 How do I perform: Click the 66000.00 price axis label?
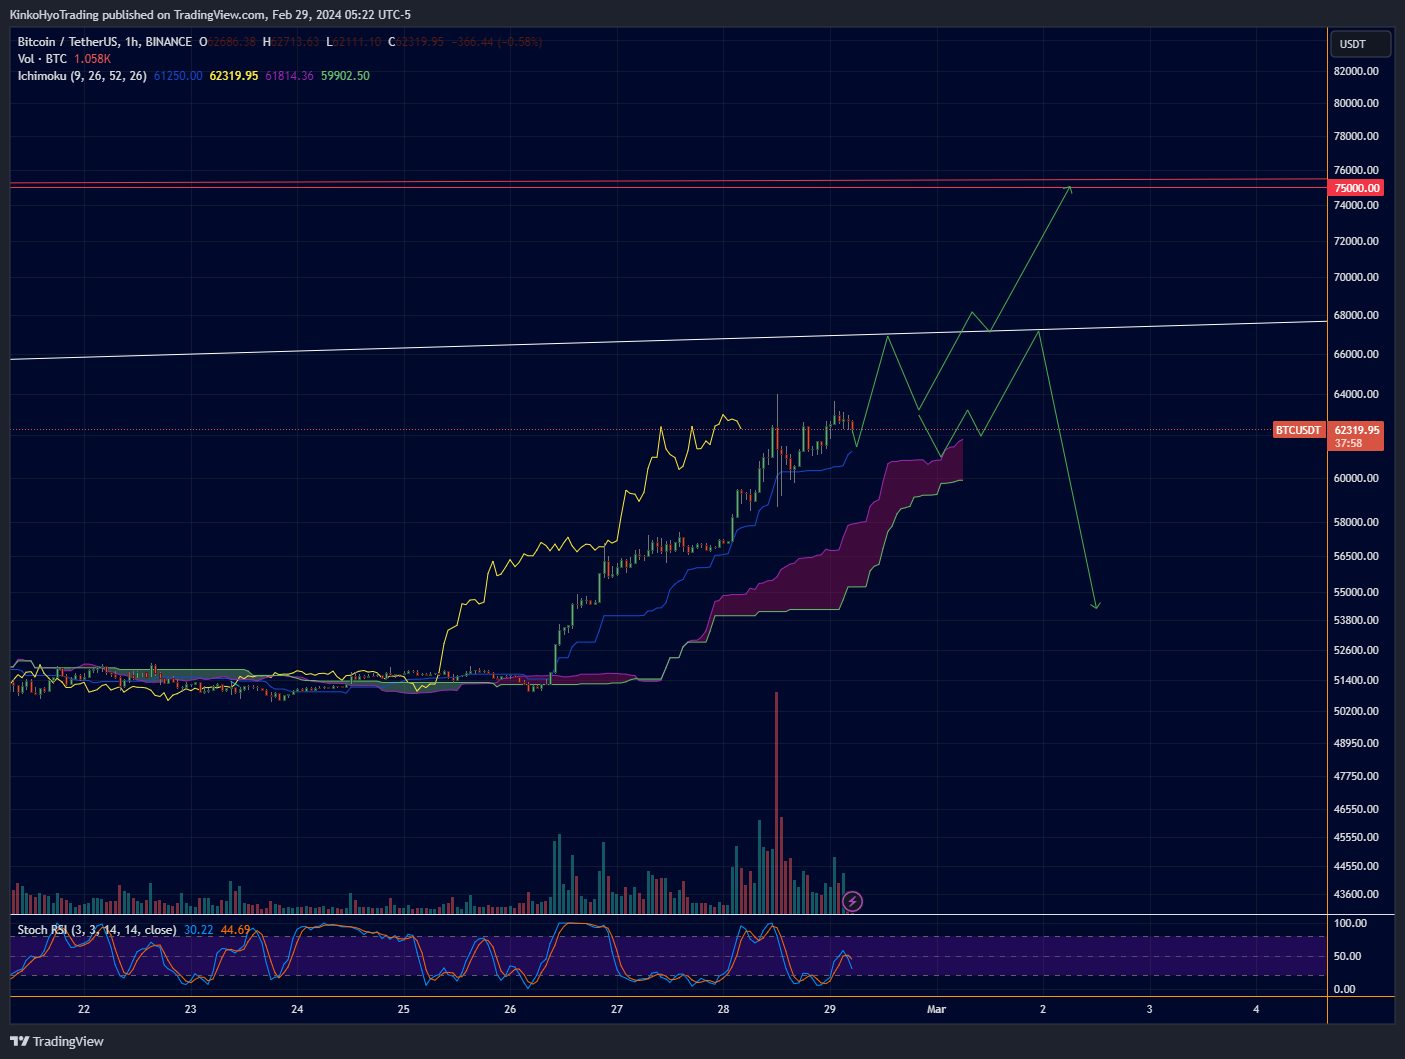pyautogui.click(x=1357, y=354)
